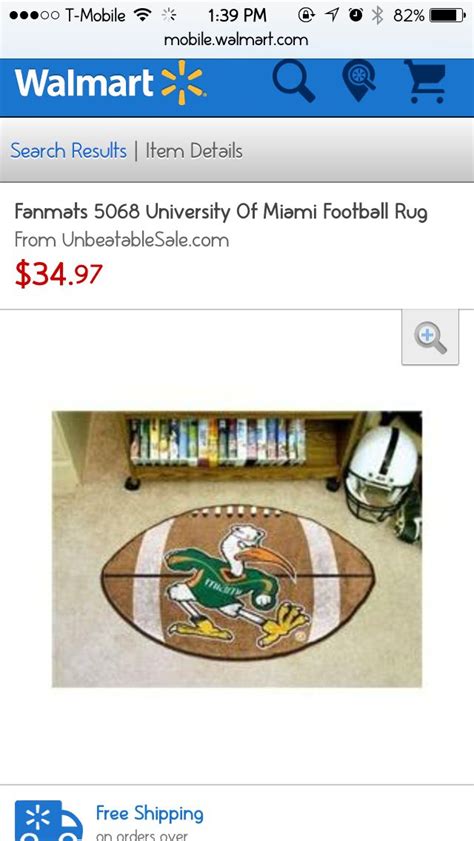Tap the Fanmats 5068 product title
The image size is (474, 841).
[x=221, y=212]
